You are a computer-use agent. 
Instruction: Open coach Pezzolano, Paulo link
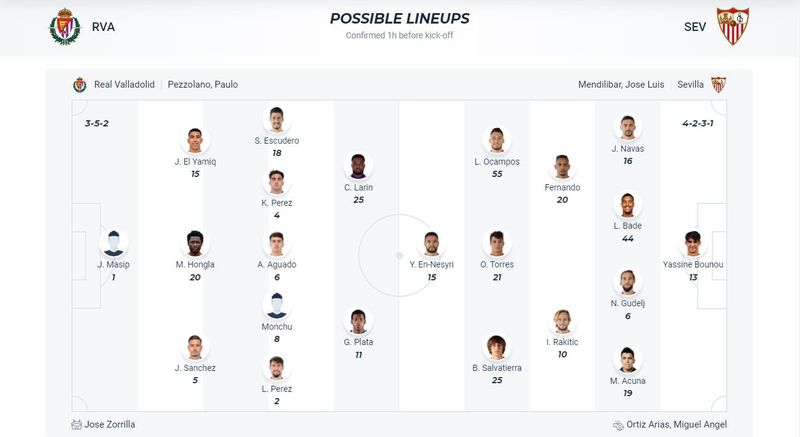(203, 85)
